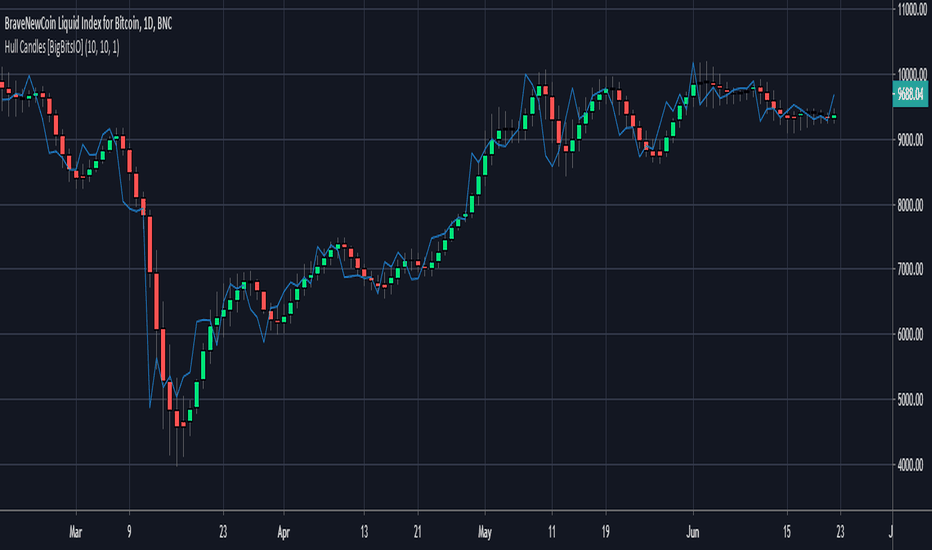Click the Apr date label on time axis
This screenshot has height=550, width=932.
[x=284, y=532]
